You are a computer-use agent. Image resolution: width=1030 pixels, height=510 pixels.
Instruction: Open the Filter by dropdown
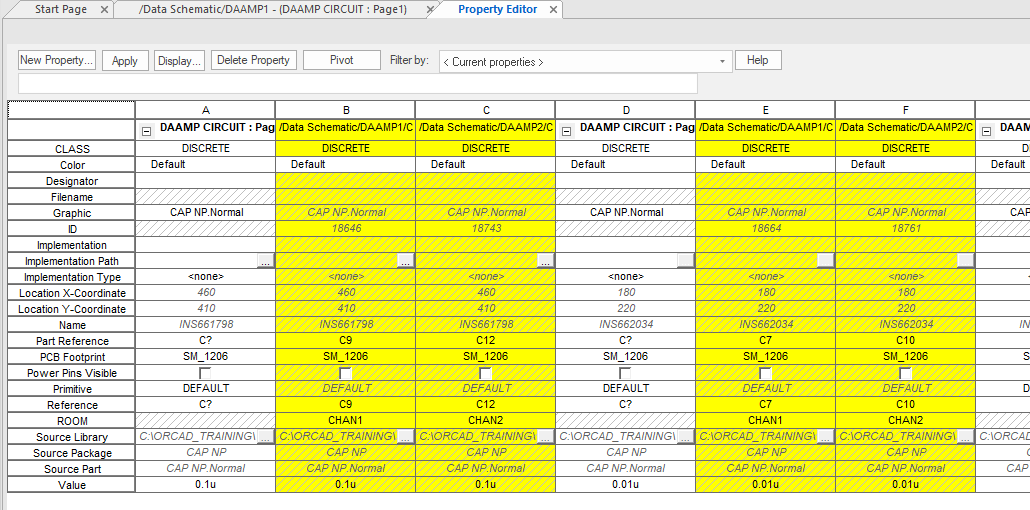pyautogui.click(x=722, y=62)
